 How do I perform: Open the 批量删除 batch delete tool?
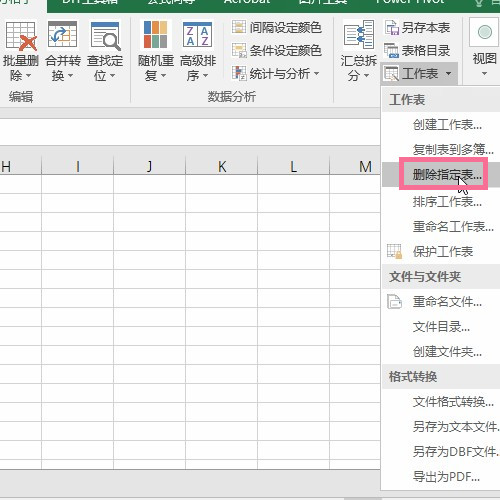21,51
